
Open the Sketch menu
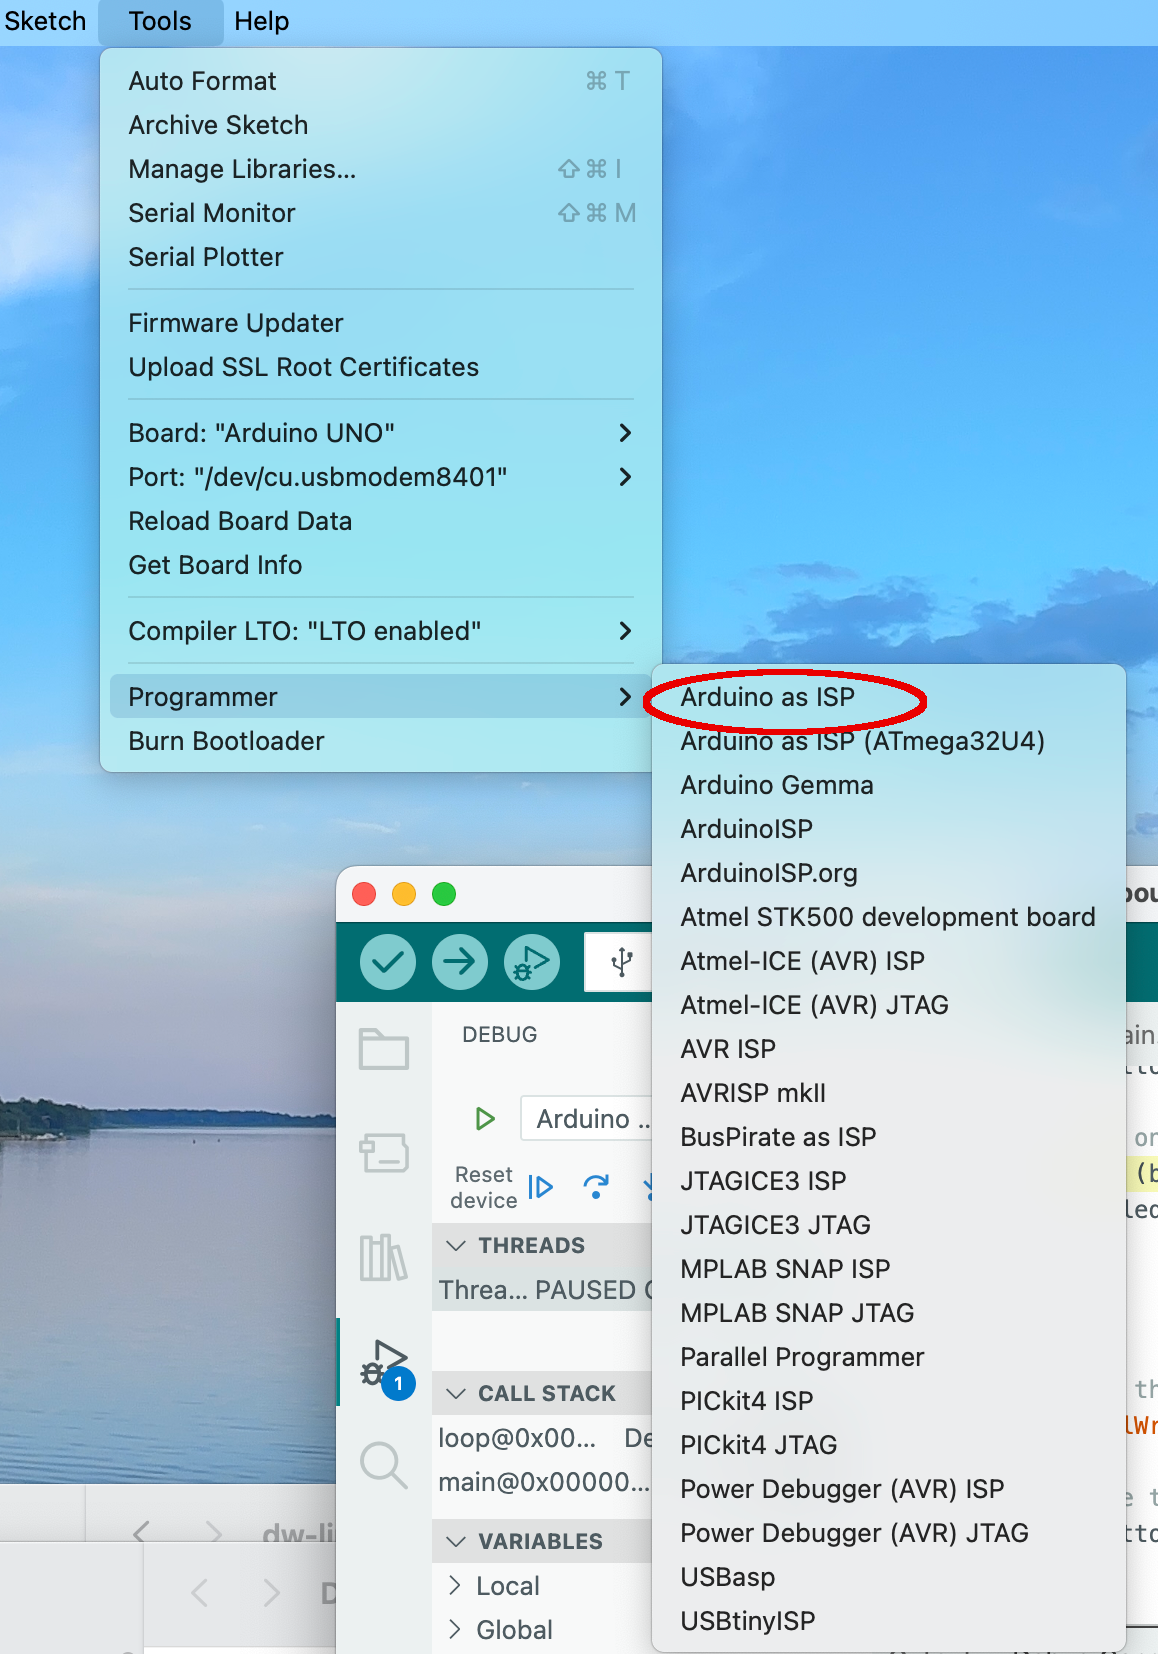(45, 21)
